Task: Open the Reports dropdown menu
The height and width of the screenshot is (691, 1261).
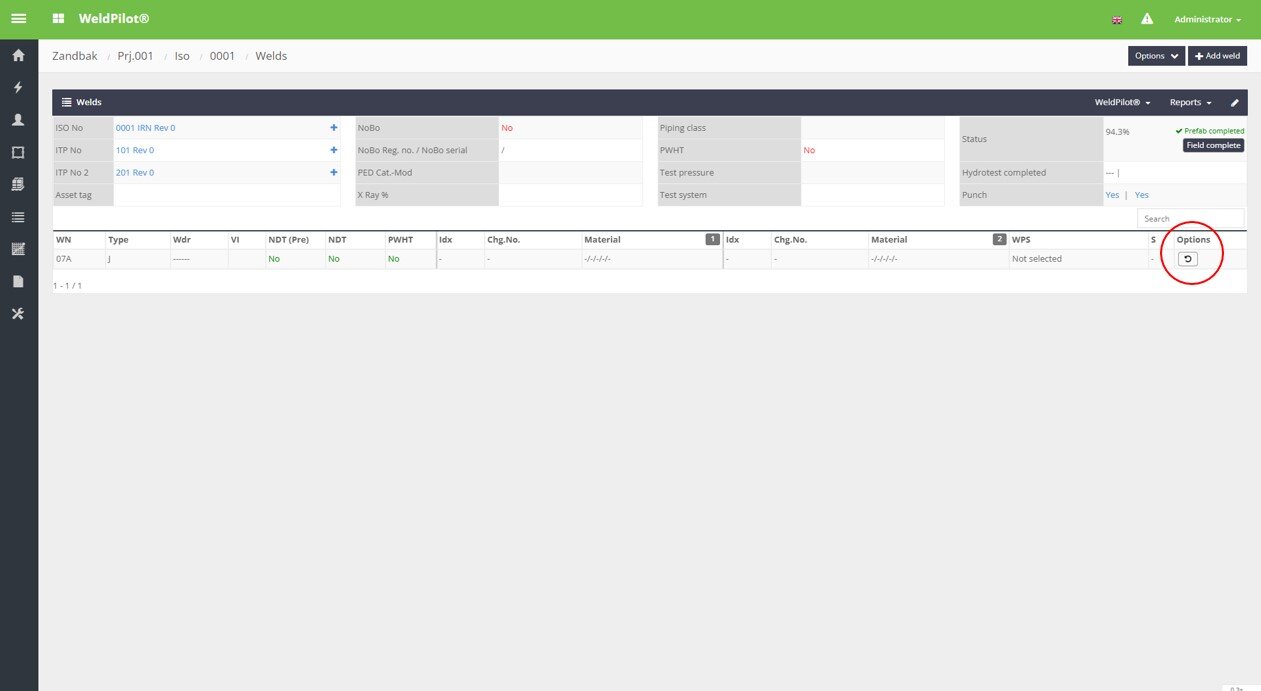Action: [1190, 103]
